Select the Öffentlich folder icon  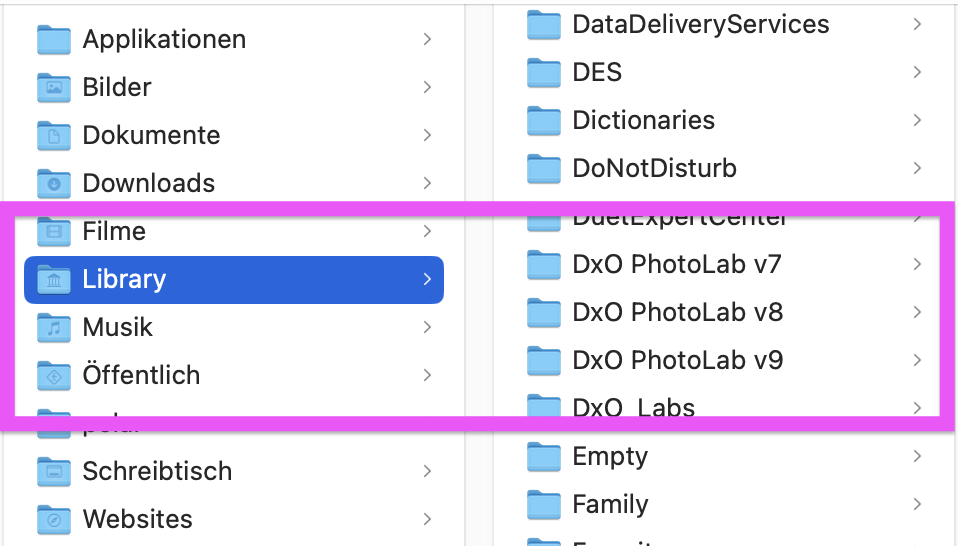coord(54,375)
